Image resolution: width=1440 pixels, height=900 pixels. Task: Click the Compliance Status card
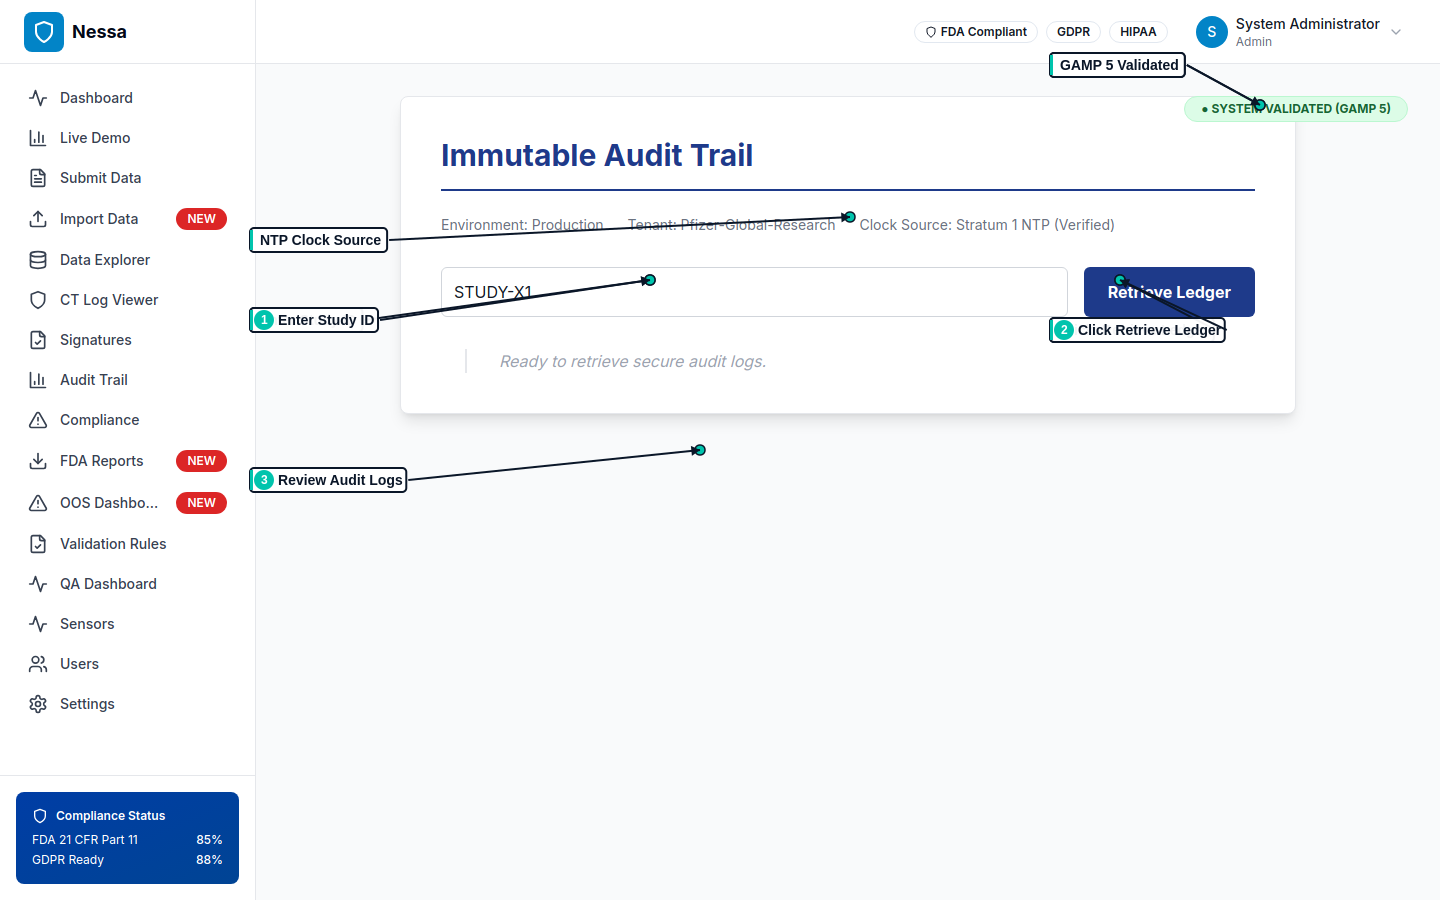127,838
